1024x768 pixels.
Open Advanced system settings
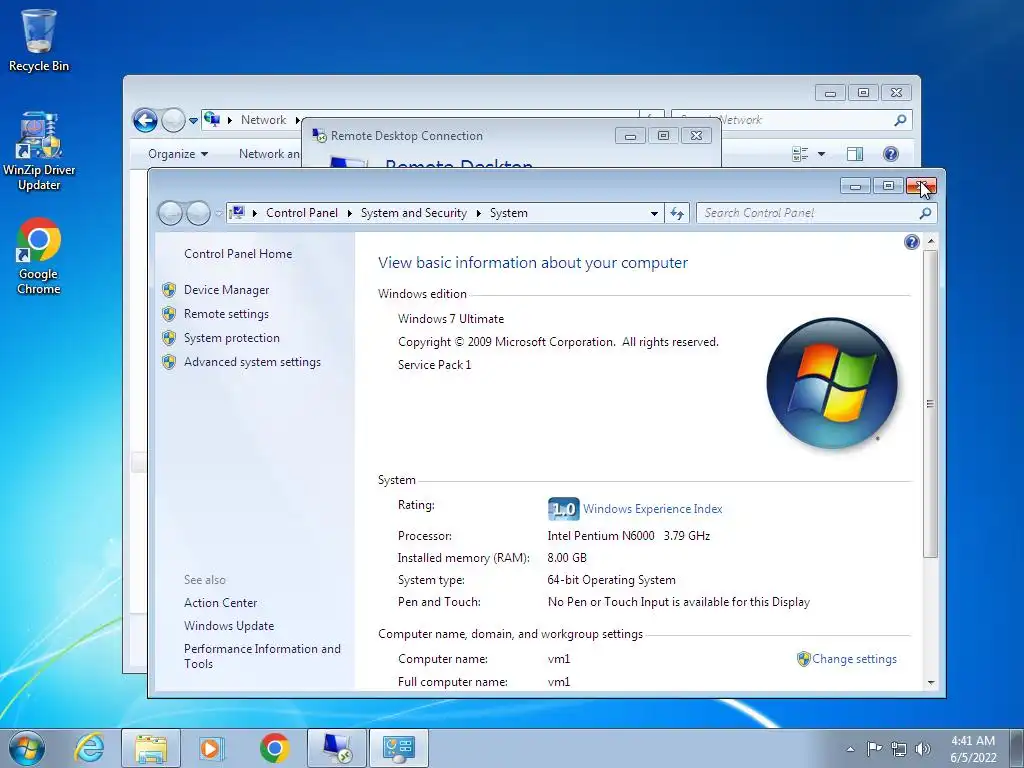[x=252, y=362]
